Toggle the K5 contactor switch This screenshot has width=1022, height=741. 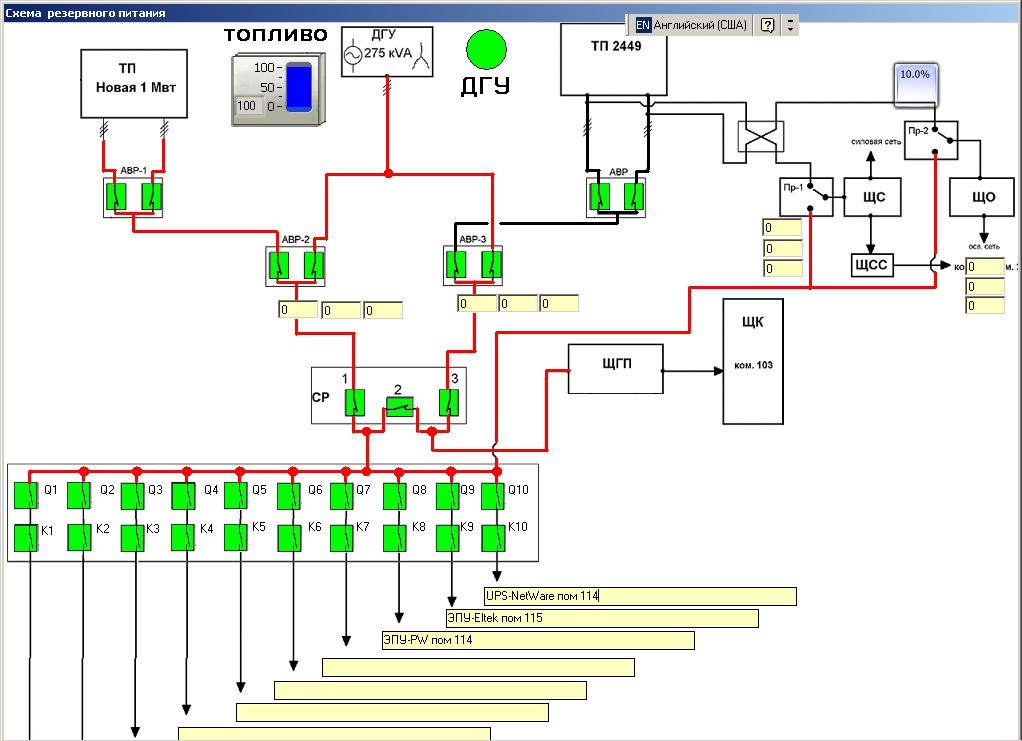tap(236, 537)
